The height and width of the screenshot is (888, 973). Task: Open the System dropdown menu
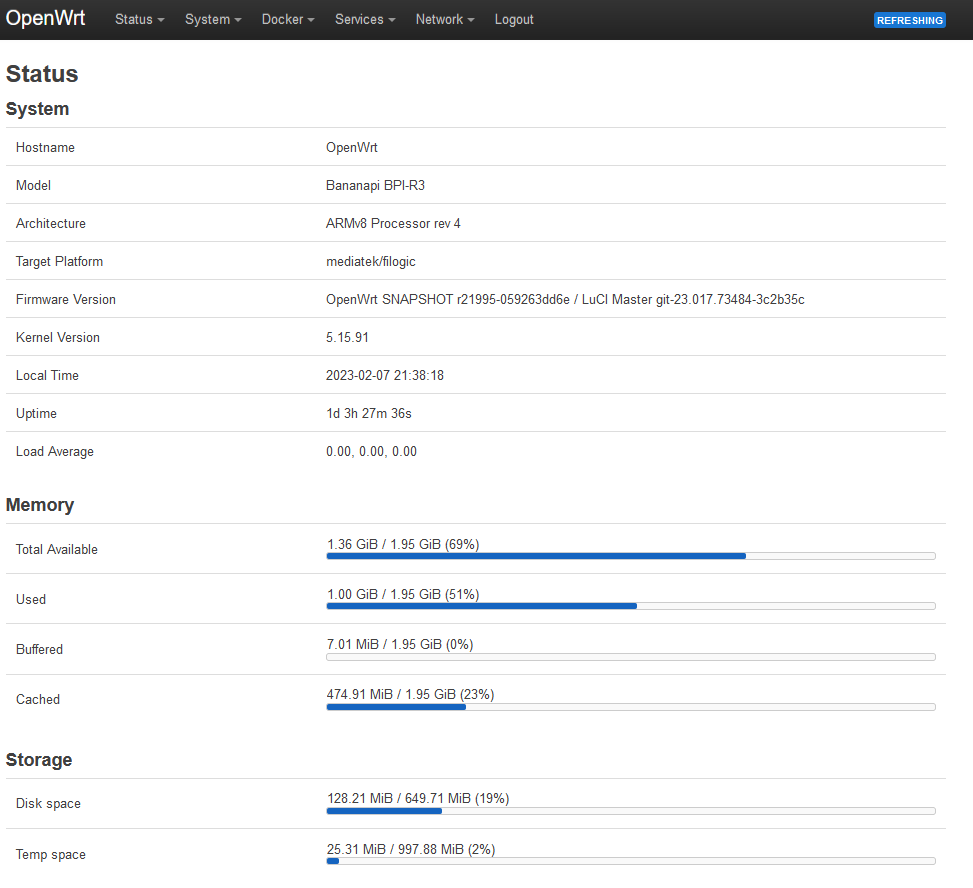click(x=213, y=19)
